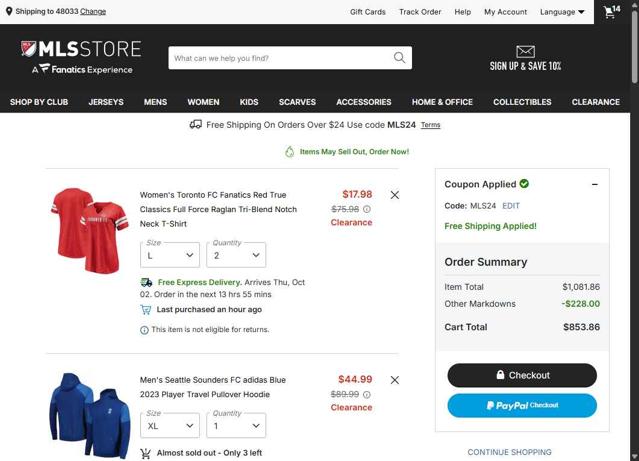Collapse the Coupon Applied section
639x461 pixels.
coord(595,184)
